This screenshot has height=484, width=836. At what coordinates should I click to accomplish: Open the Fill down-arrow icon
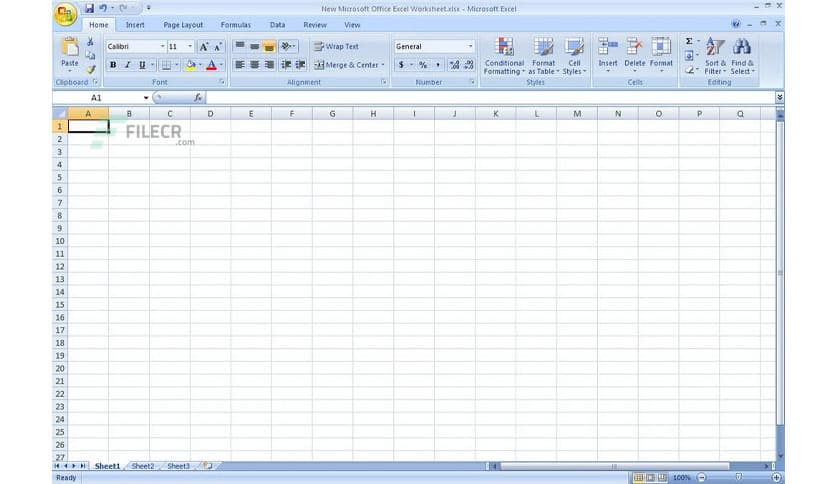tap(689, 55)
